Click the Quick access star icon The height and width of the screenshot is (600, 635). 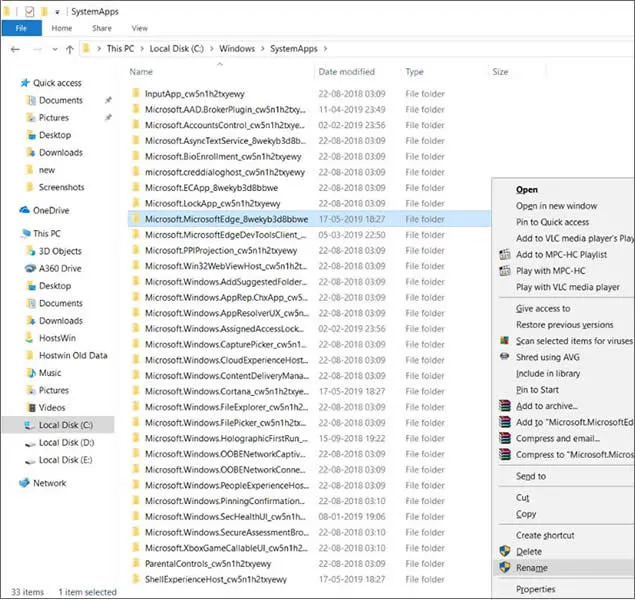coord(25,83)
